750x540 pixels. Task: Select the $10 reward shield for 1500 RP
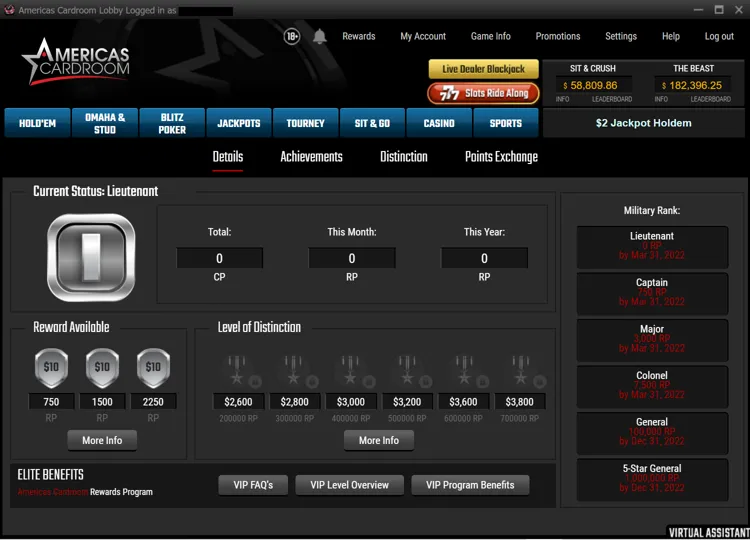pos(102,368)
